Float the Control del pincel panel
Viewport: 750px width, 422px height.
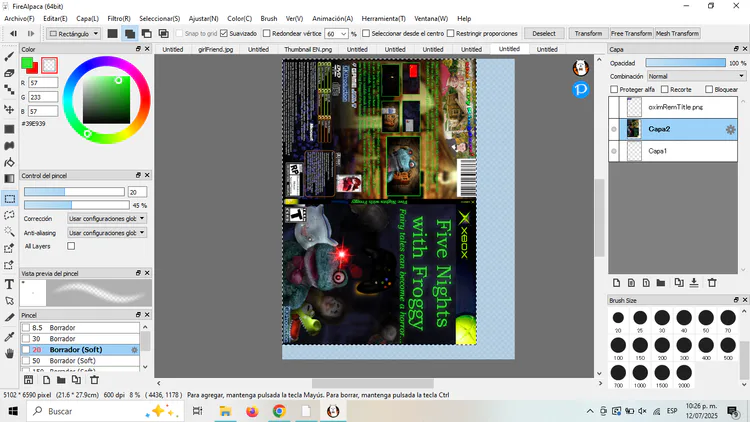coord(138,175)
